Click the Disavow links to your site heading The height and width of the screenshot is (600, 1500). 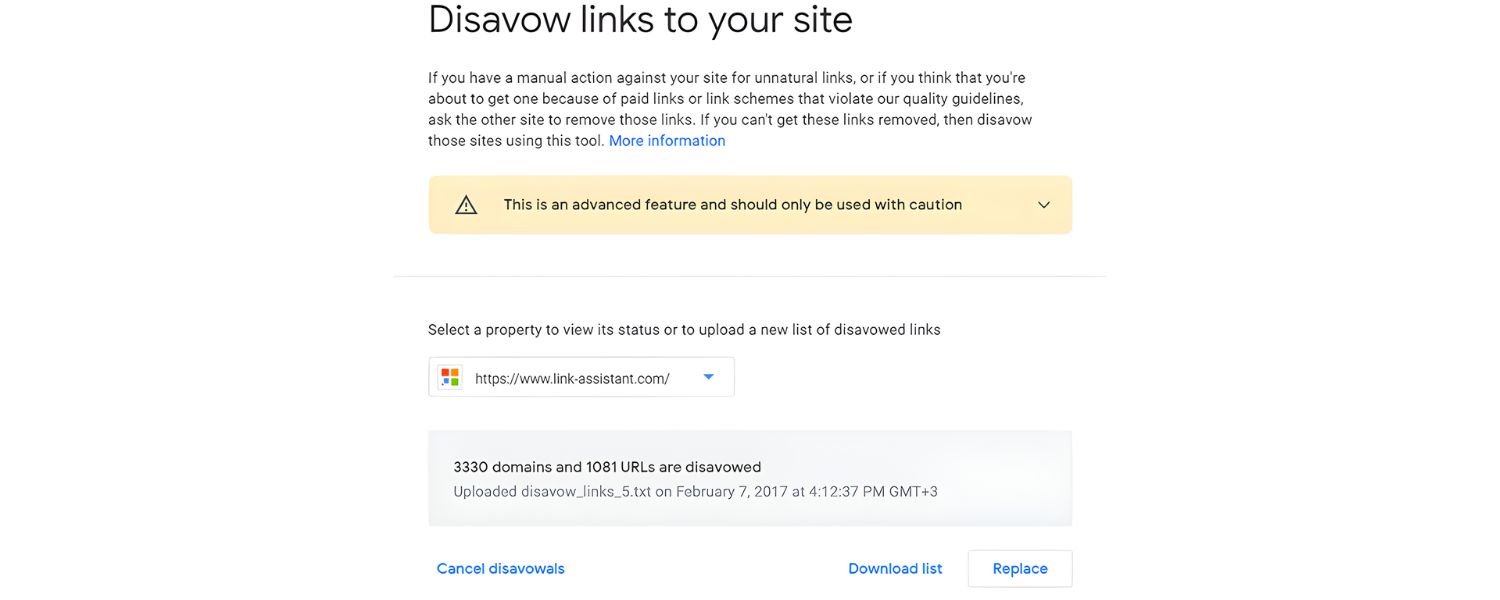(640, 20)
